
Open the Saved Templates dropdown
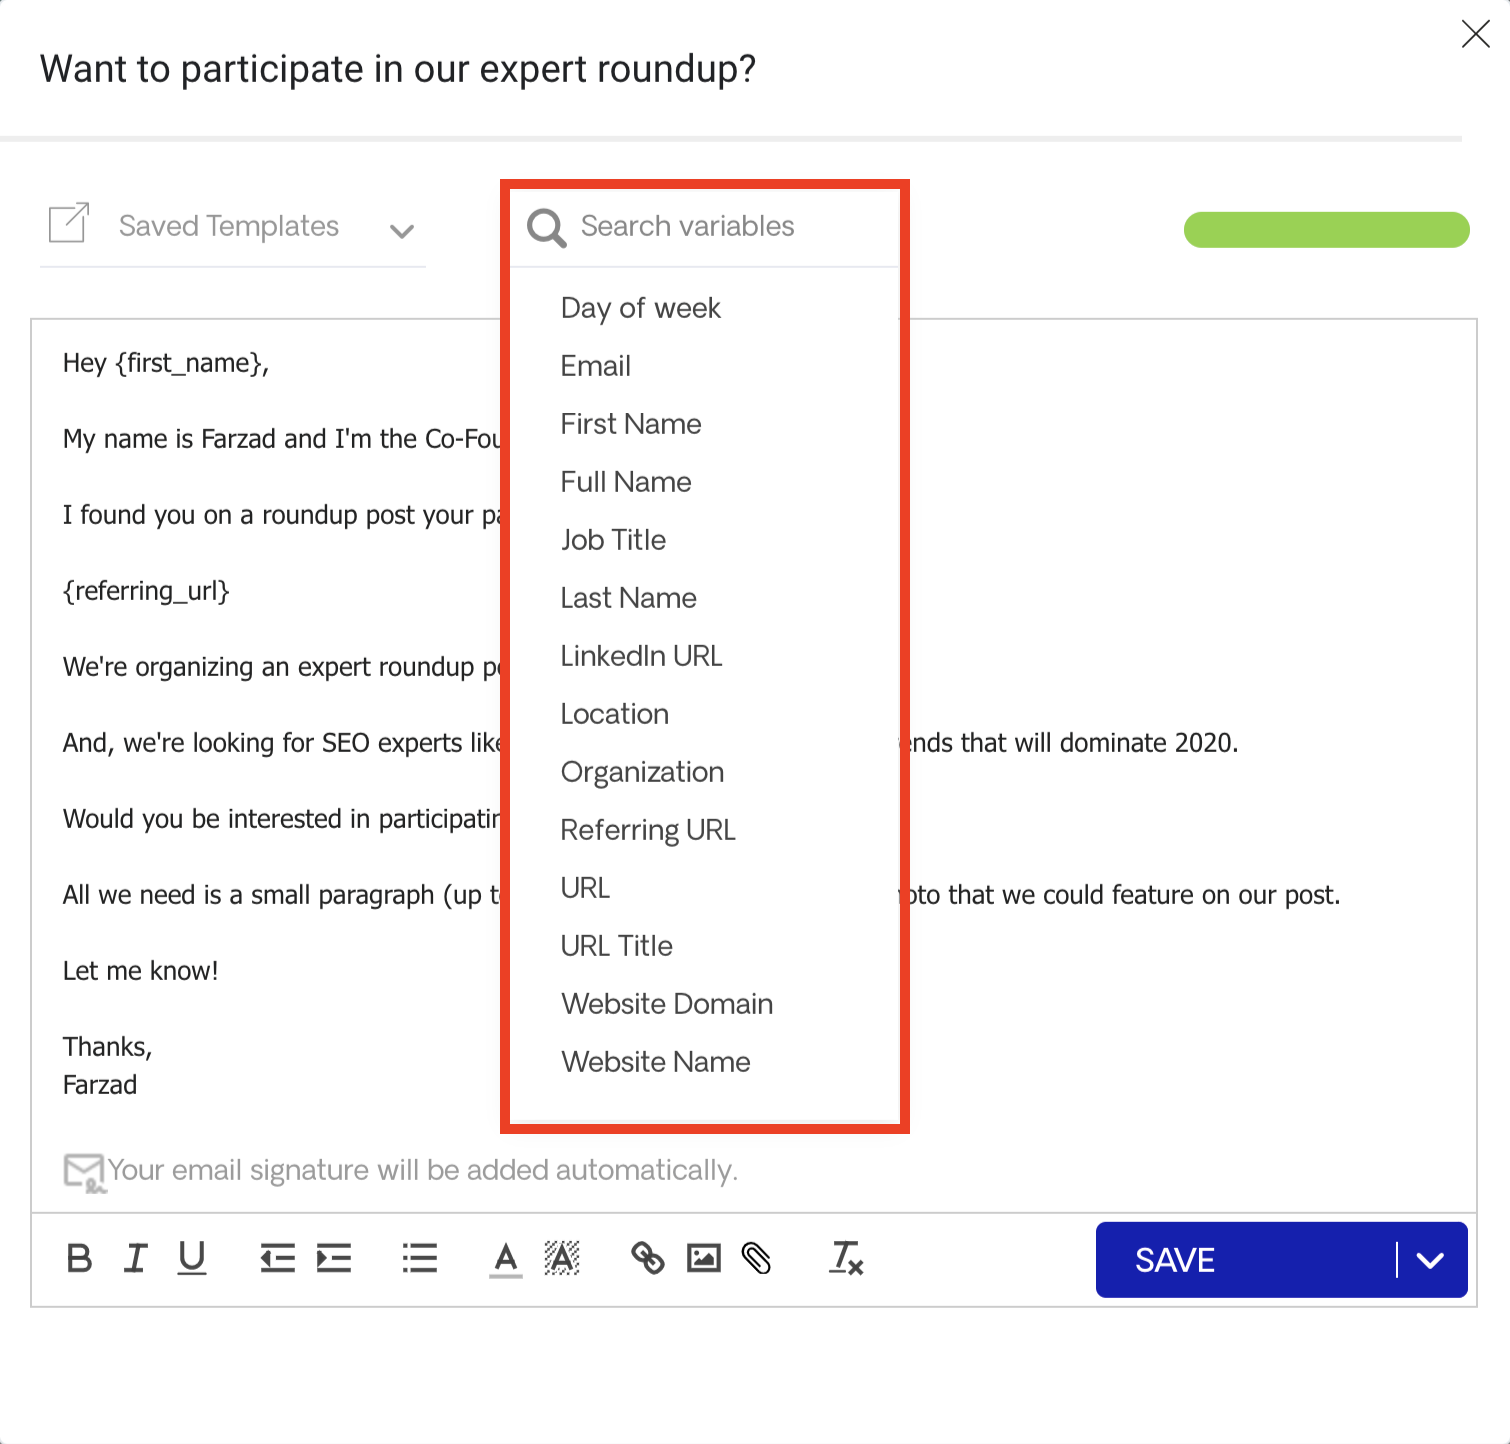233,226
